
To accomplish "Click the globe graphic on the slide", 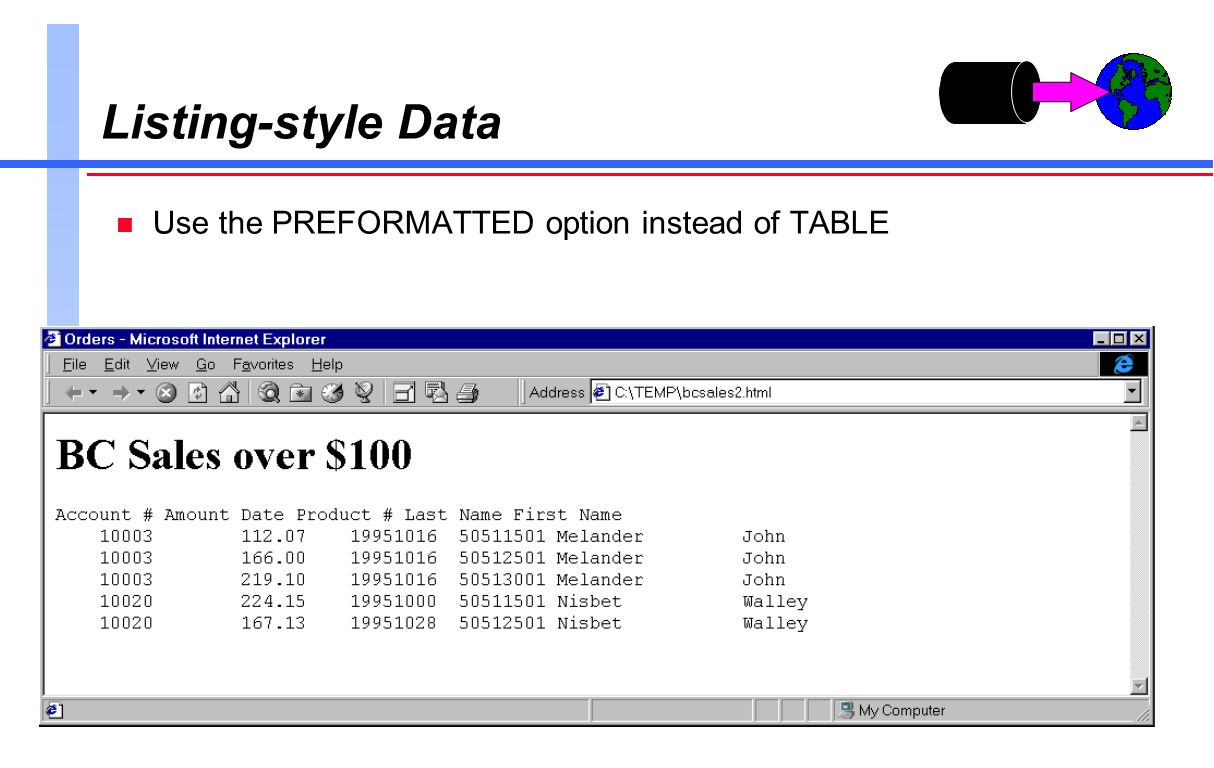I will click(1133, 91).
